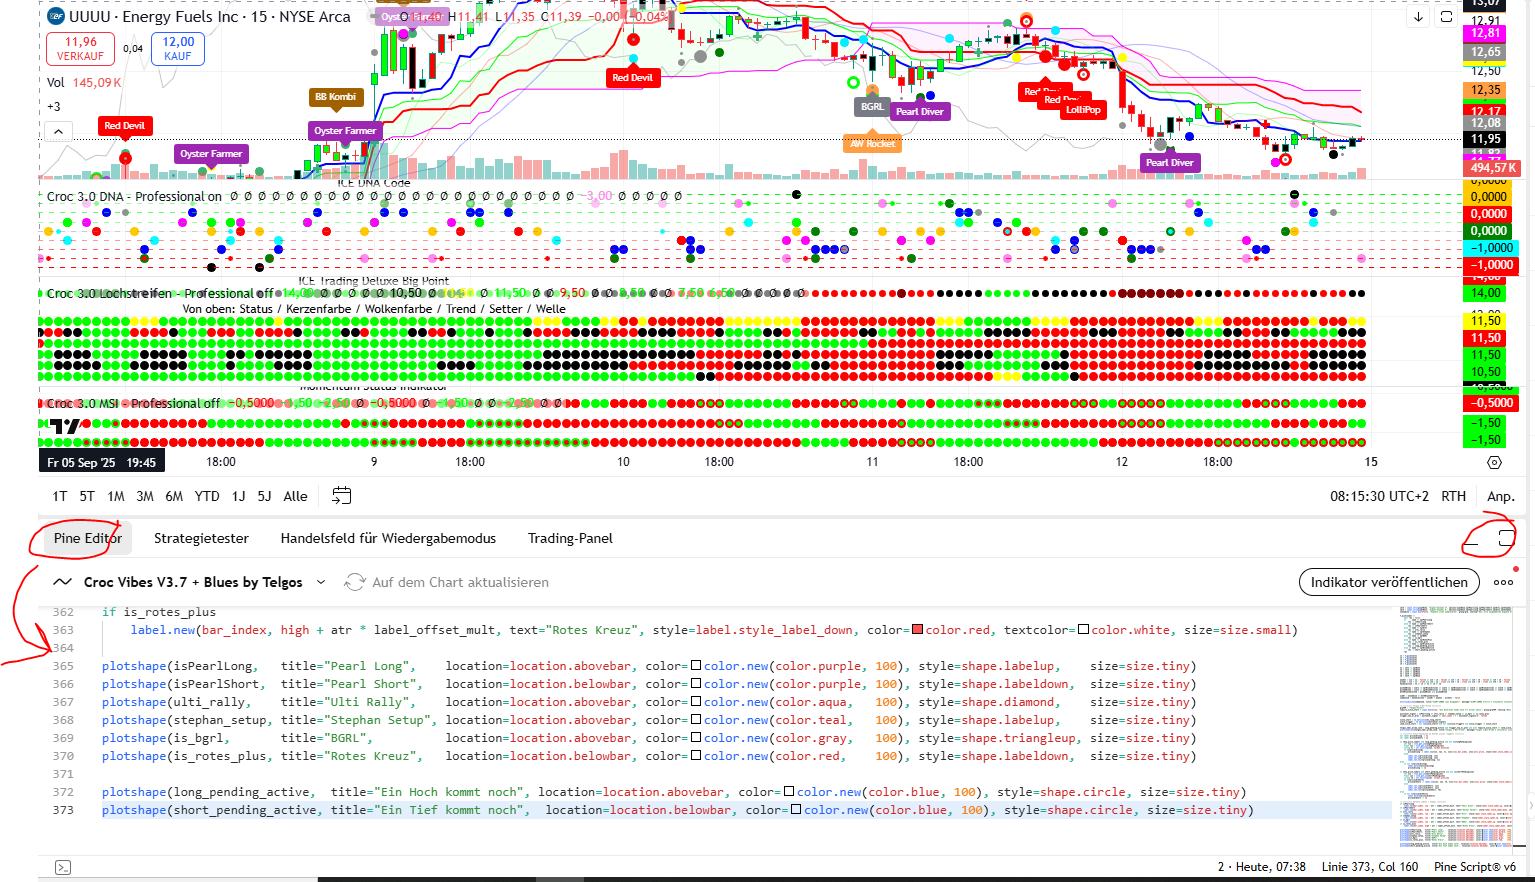Click the red color swatch before color.red on line 363
Image resolution: width=1535 pixels, height=882 pixels.
[x=917, y=630]
